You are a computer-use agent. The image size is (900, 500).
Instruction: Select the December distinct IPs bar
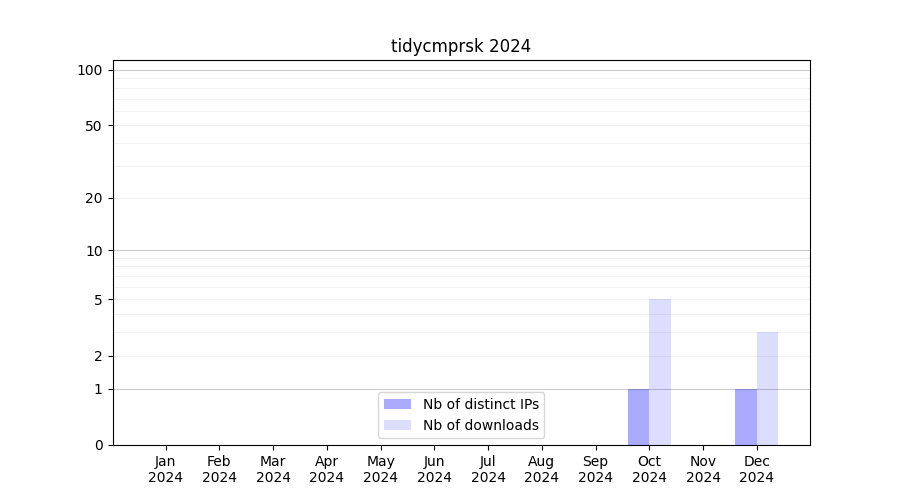[x=746, y=417]
